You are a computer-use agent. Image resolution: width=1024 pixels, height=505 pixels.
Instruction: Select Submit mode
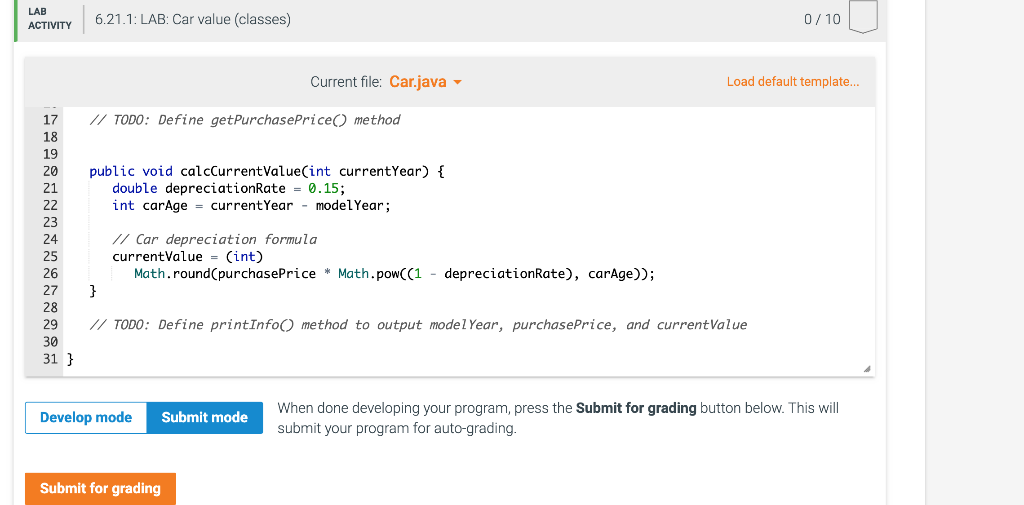[204, 417]
